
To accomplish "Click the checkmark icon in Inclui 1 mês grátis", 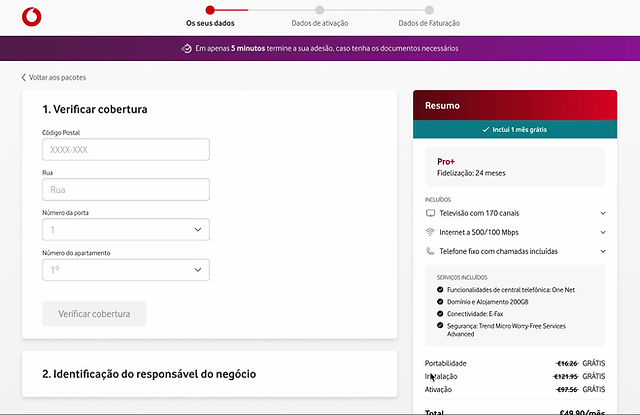I will tap(486, 129).
